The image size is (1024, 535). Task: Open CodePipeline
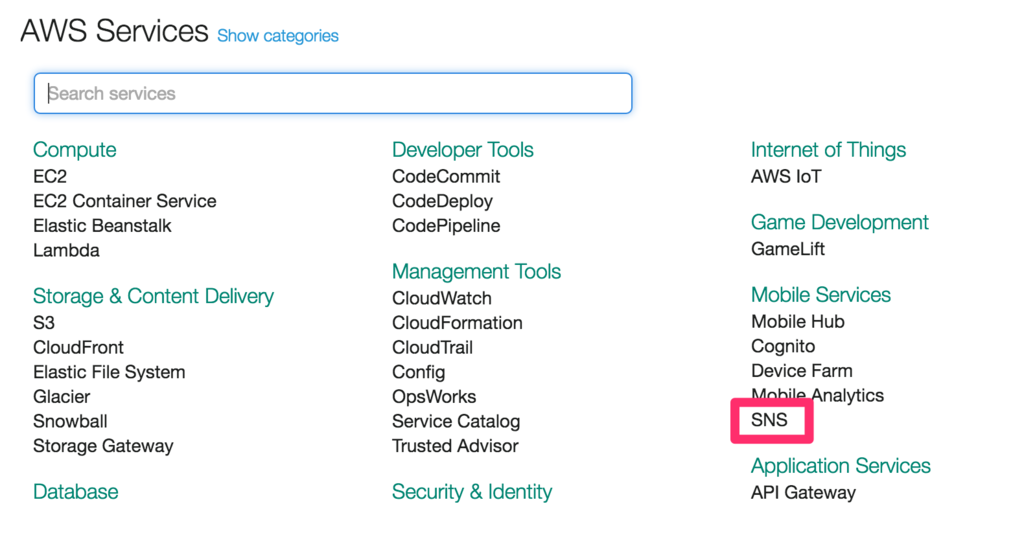coord(446,226)
